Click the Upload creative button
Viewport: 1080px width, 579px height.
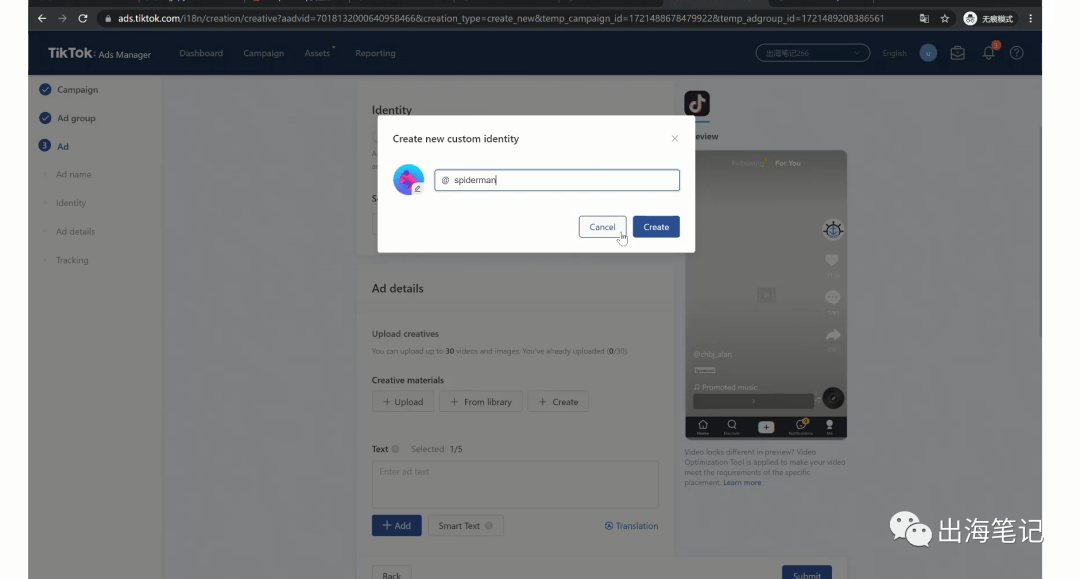pos(403,401)
